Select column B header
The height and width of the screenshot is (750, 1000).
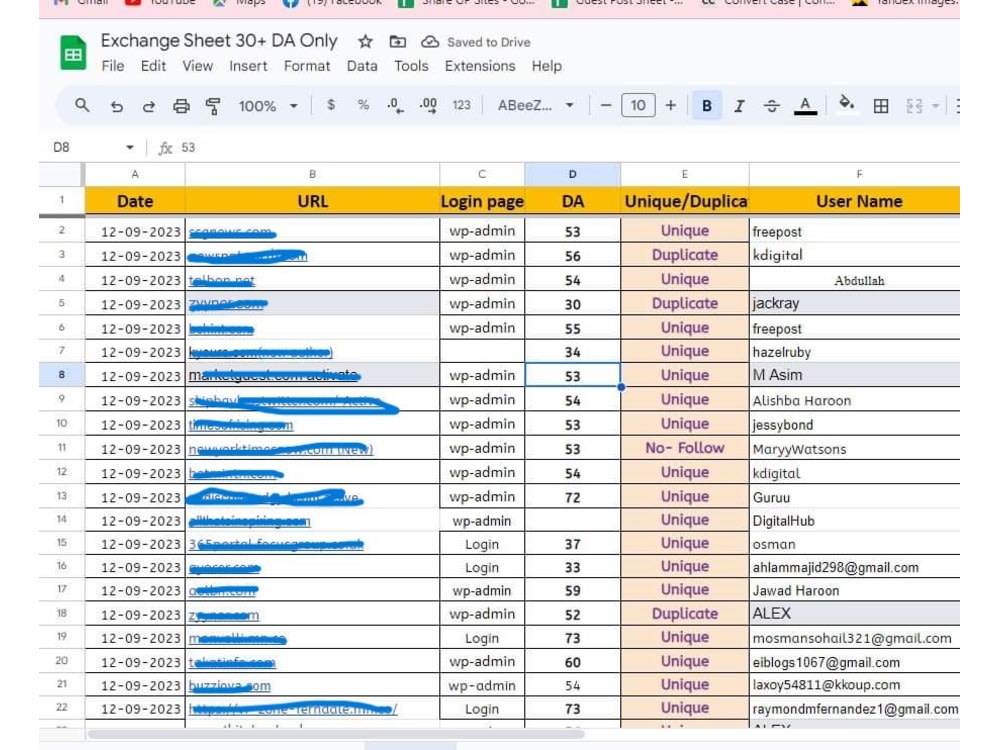coord(312,174)
